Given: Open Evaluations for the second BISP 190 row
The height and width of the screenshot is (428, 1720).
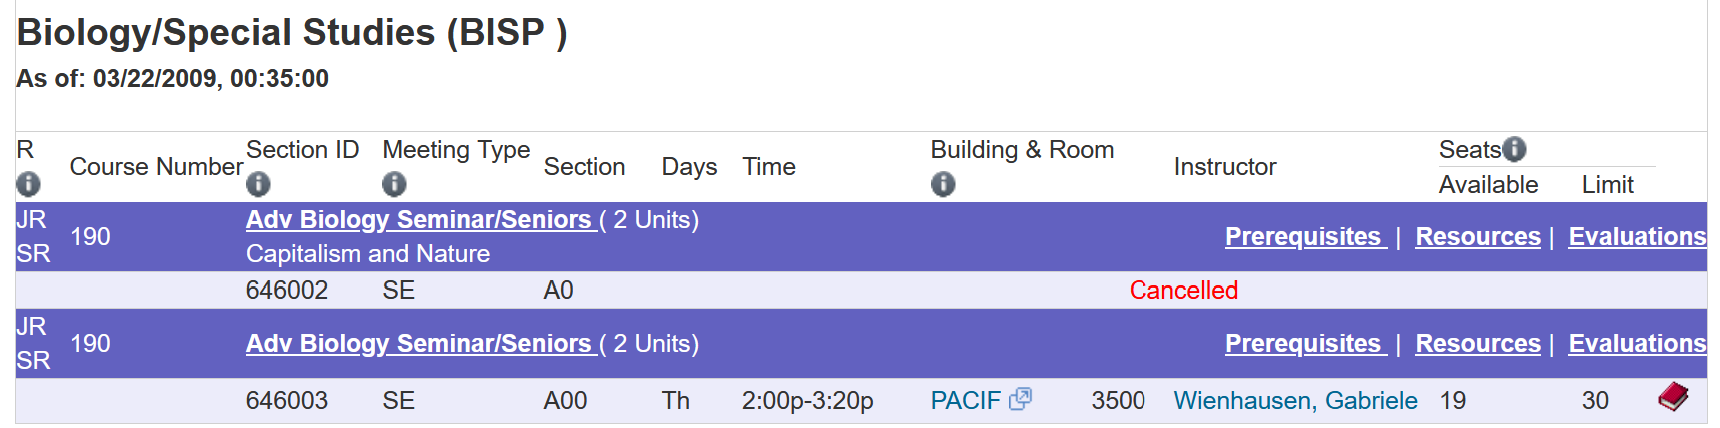Looking at the screenshot, I should [x=1637, y=343].
